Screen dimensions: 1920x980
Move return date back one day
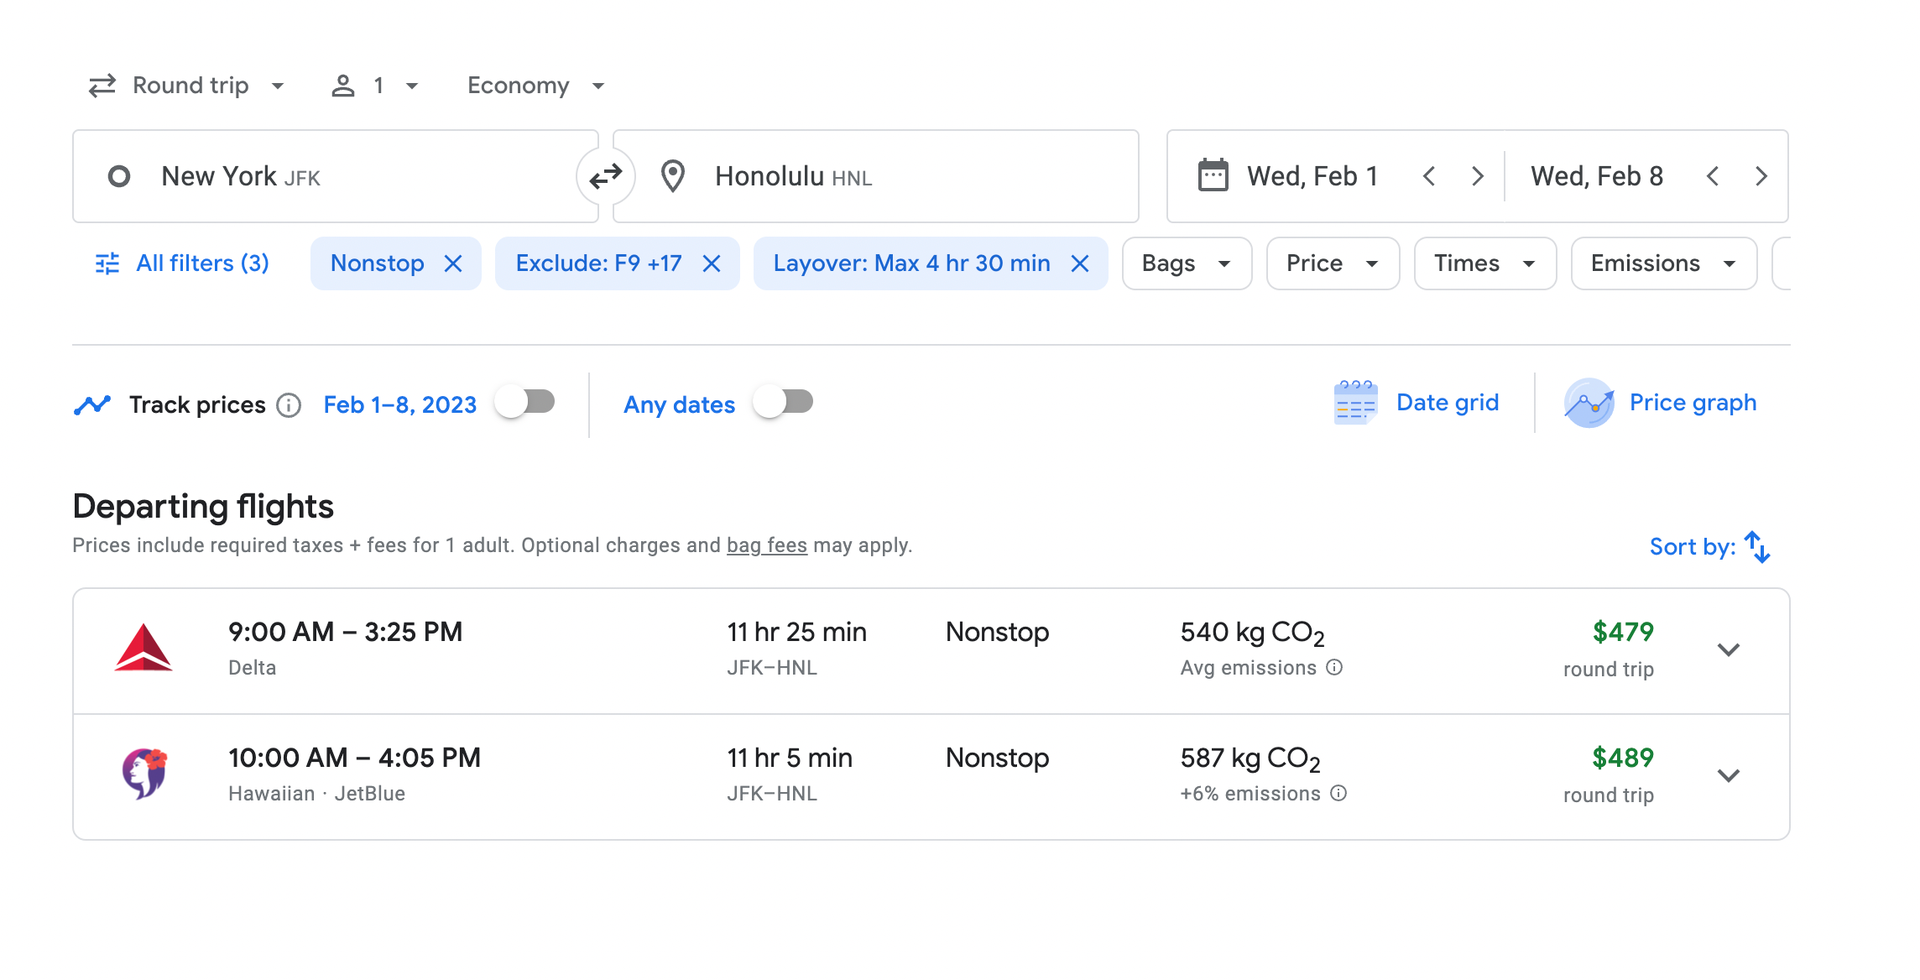pyautogui.click(x=1713, y=177)
